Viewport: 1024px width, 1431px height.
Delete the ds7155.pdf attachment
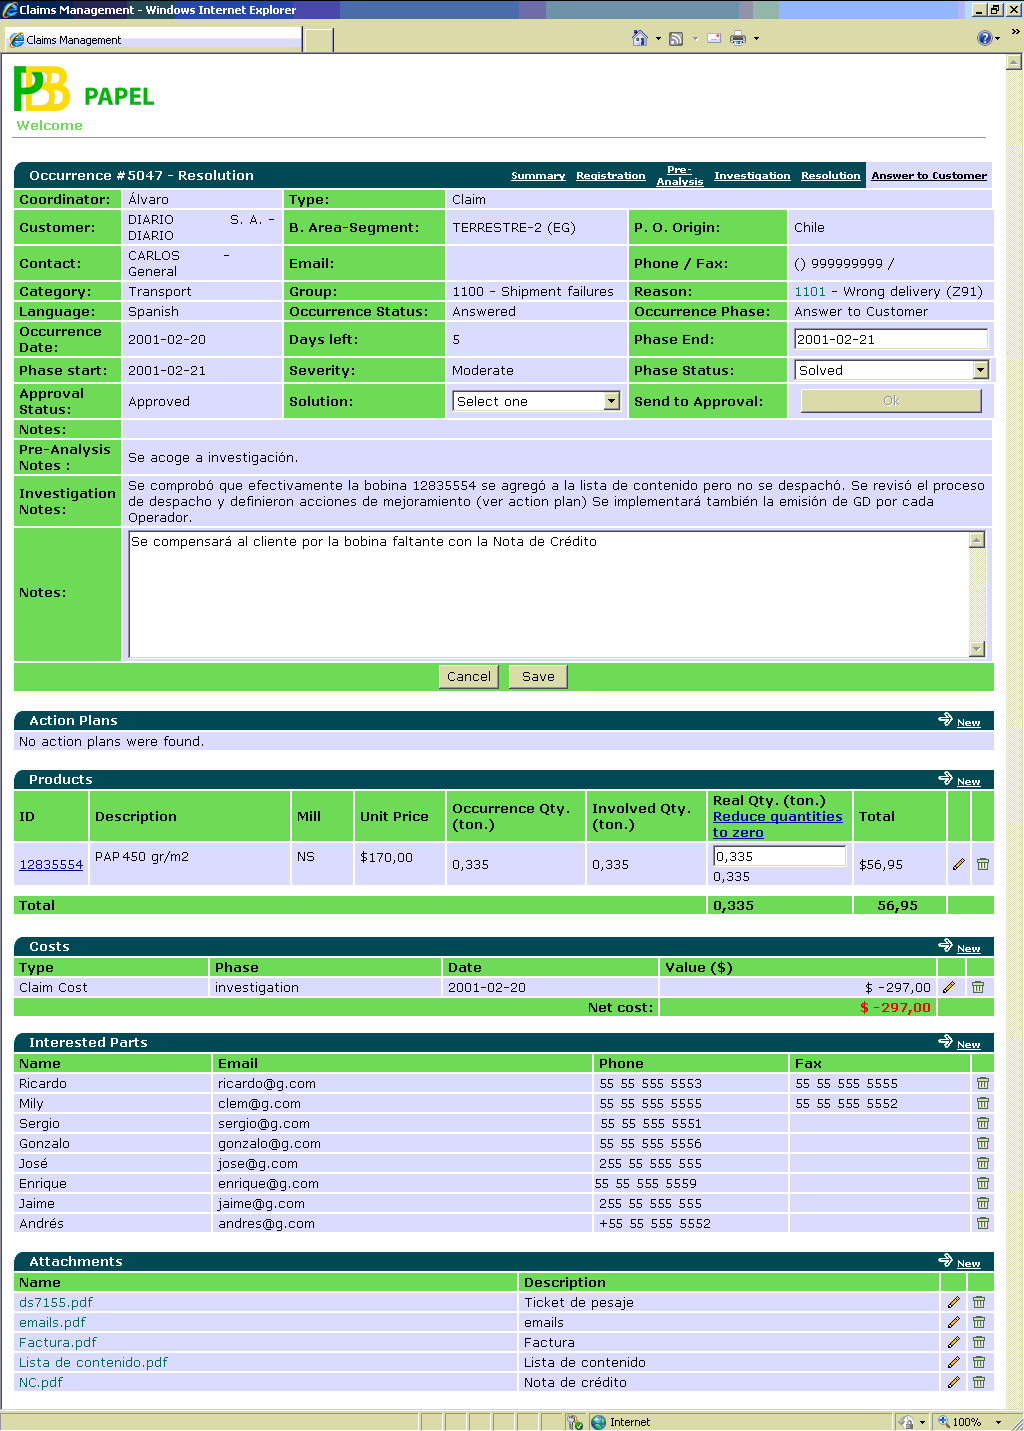click(979, 1302)
